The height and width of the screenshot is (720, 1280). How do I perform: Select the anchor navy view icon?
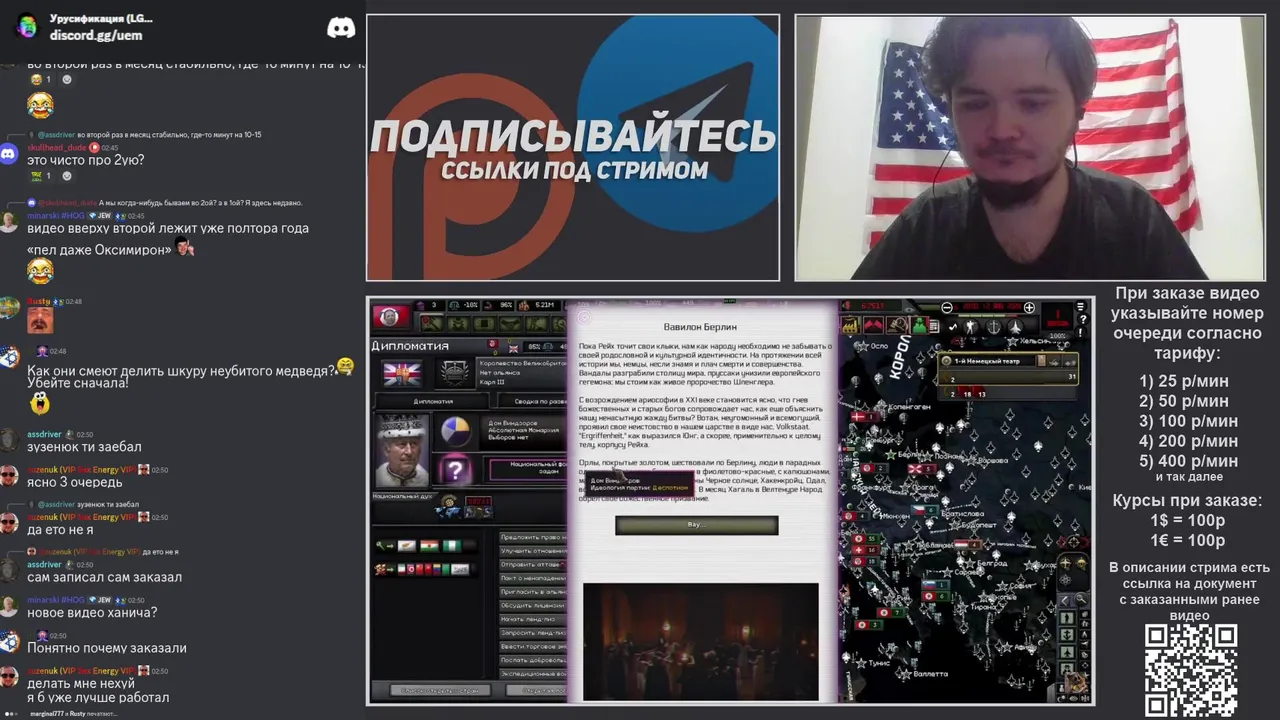pyautogui.click(x=994, y=326)
